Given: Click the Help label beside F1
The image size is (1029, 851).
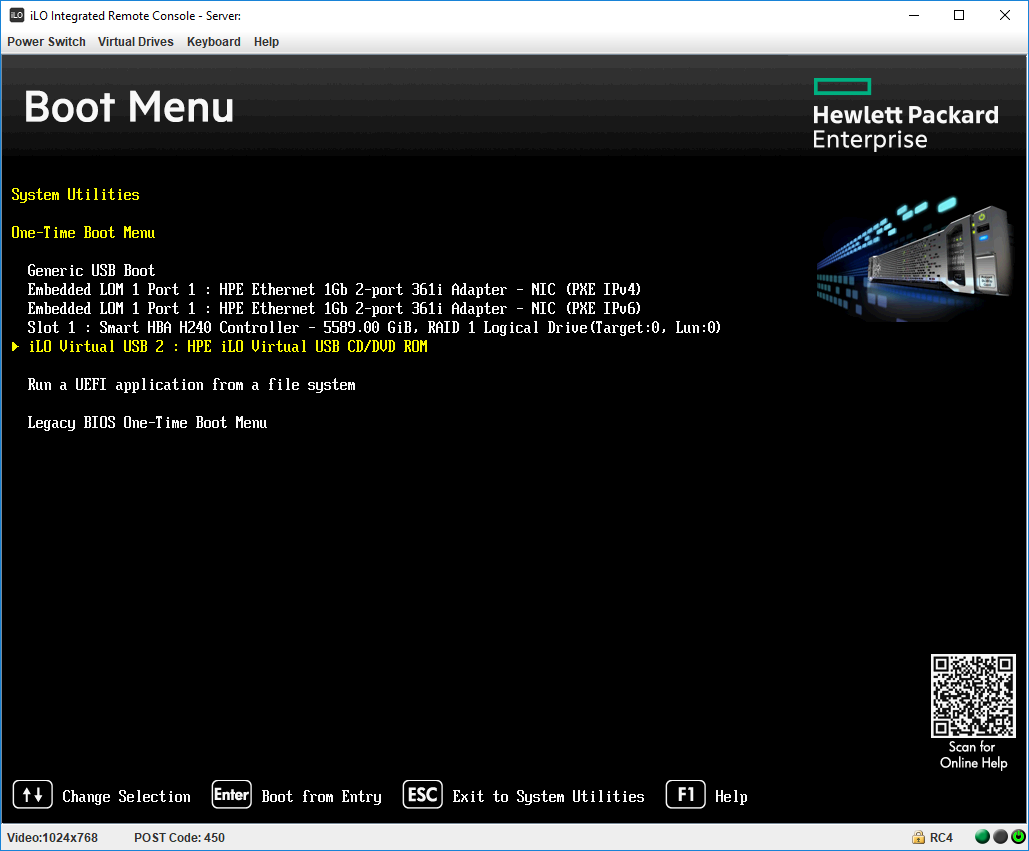Looking at the screenshot, I should pos(731,797).
